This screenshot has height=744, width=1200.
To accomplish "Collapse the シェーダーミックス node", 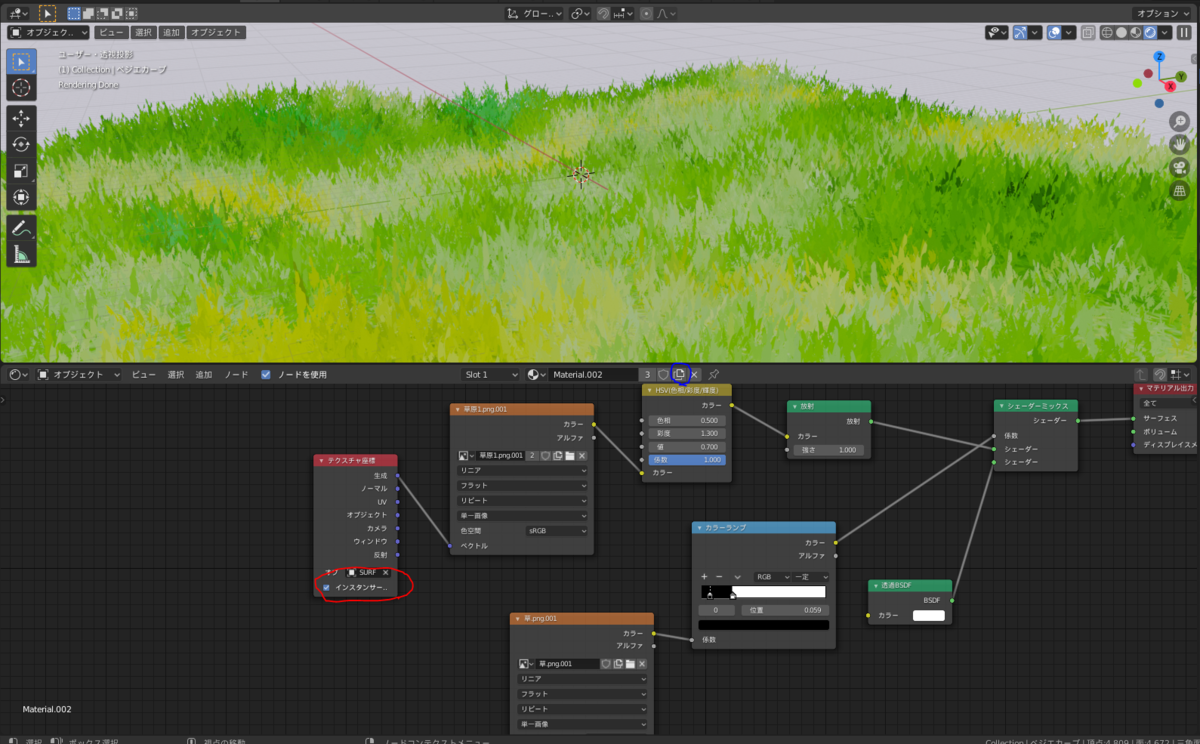I will (1001, 406).
